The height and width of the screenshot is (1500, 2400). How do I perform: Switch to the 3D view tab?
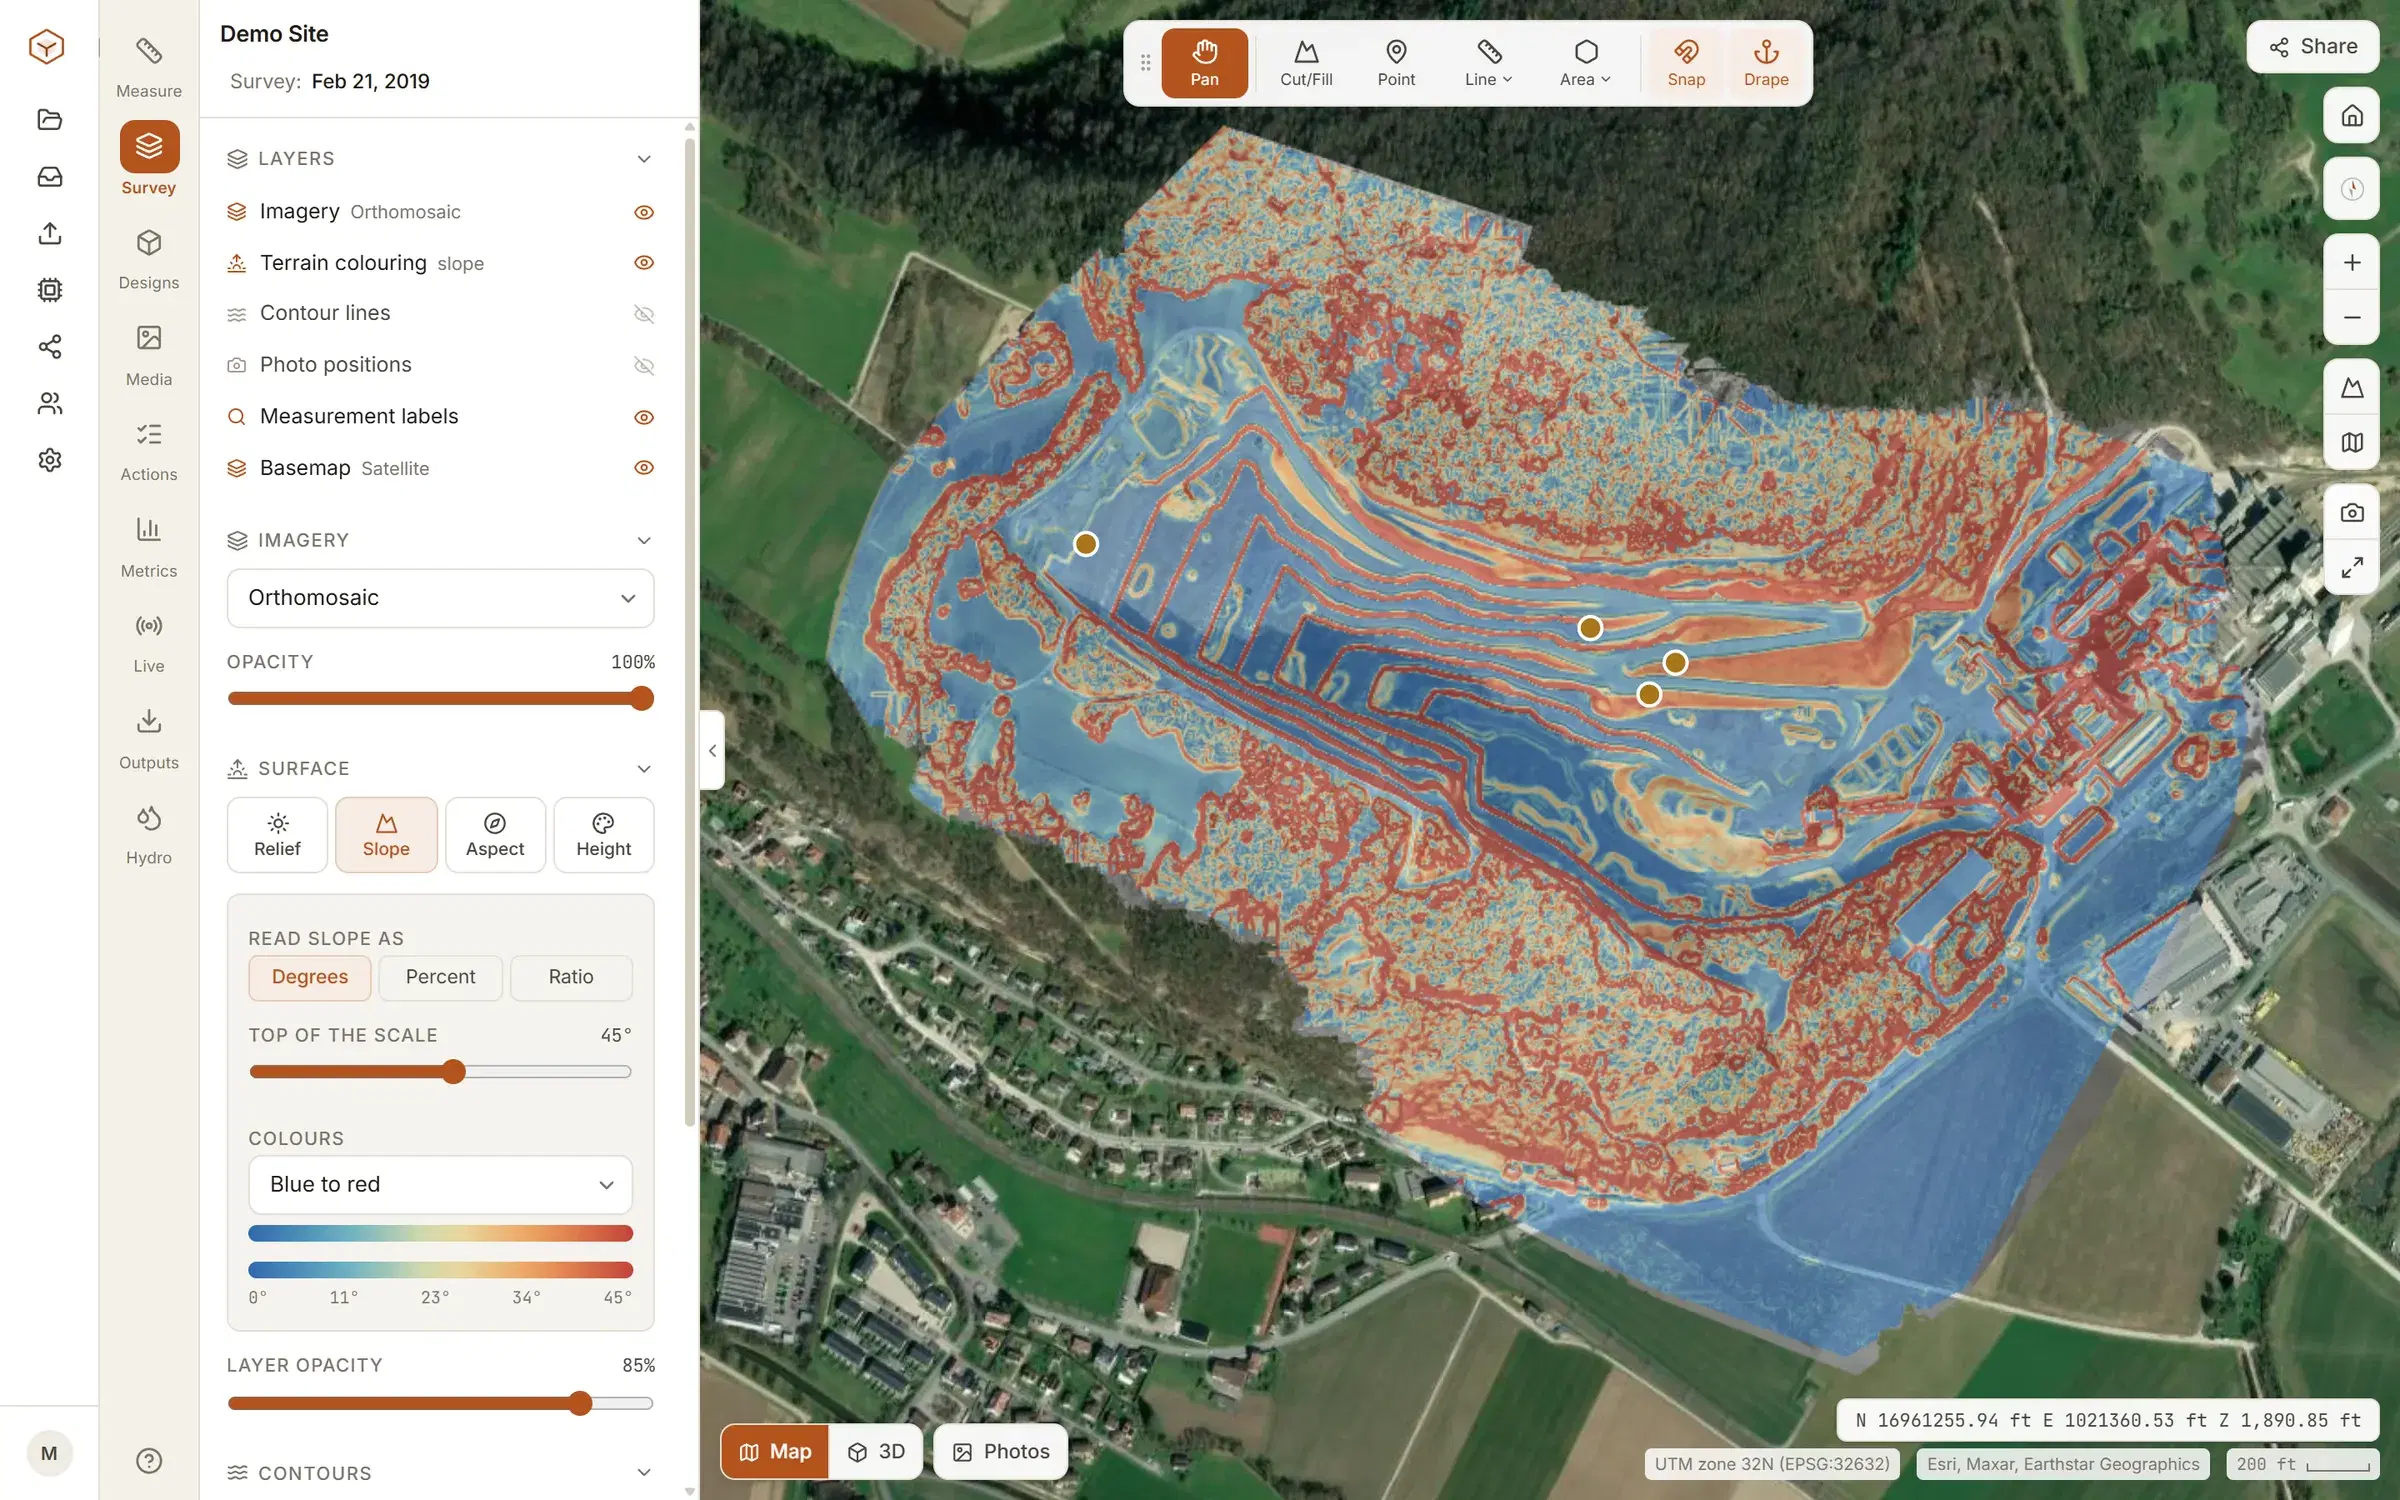click(x=876, y=1451)
